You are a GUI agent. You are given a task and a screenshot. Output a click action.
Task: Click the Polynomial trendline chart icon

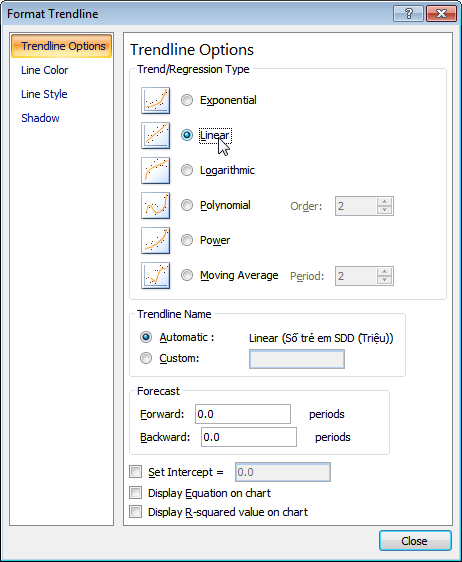click(x=156, y=206)
